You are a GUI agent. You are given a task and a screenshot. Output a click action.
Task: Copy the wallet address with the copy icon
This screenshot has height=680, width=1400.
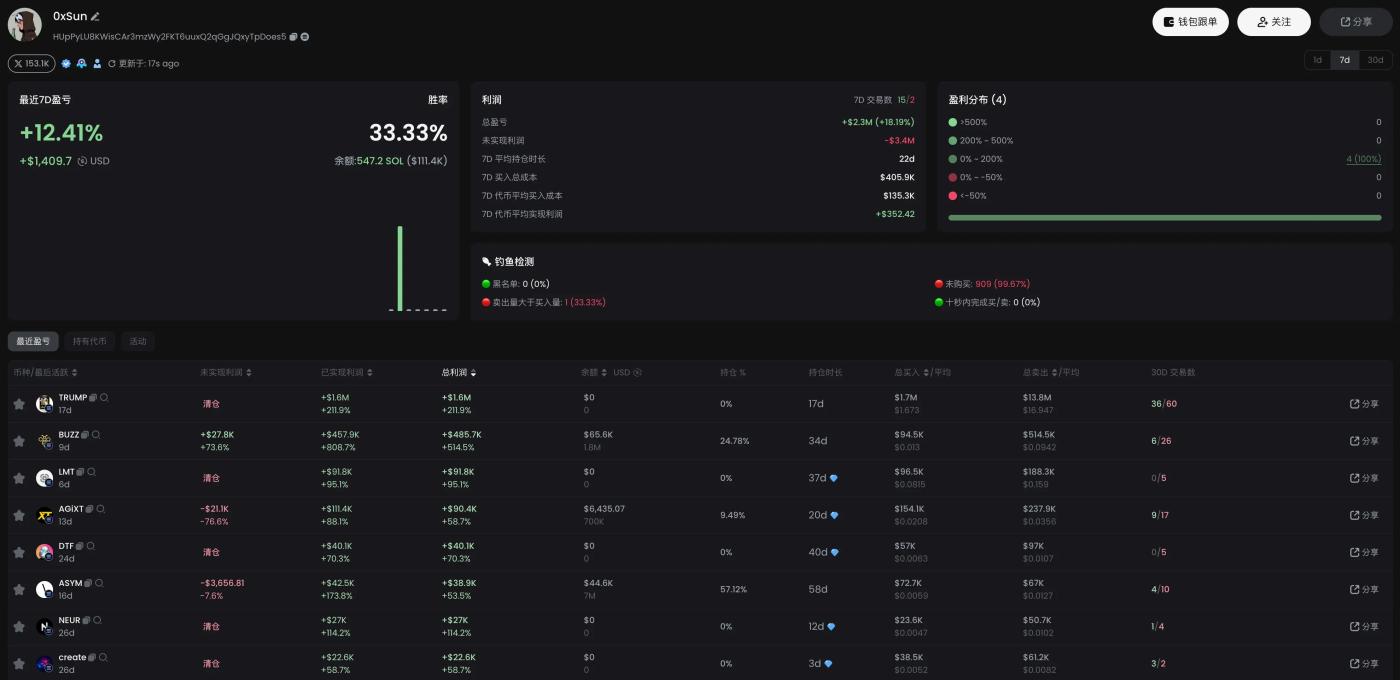pos(294,37)
